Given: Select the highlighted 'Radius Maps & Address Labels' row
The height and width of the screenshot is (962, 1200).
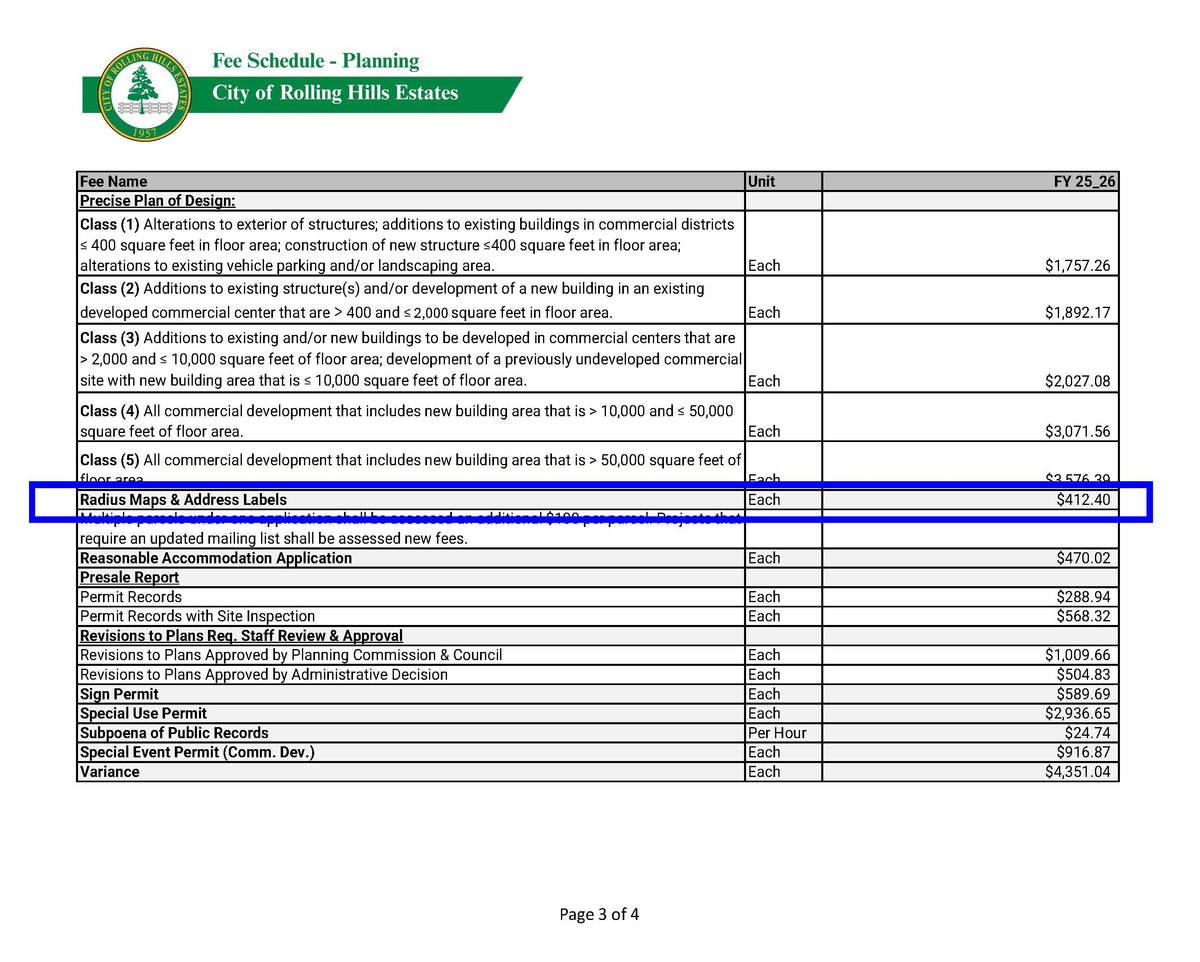Looking at the screenshot, I should coord(182,499).
